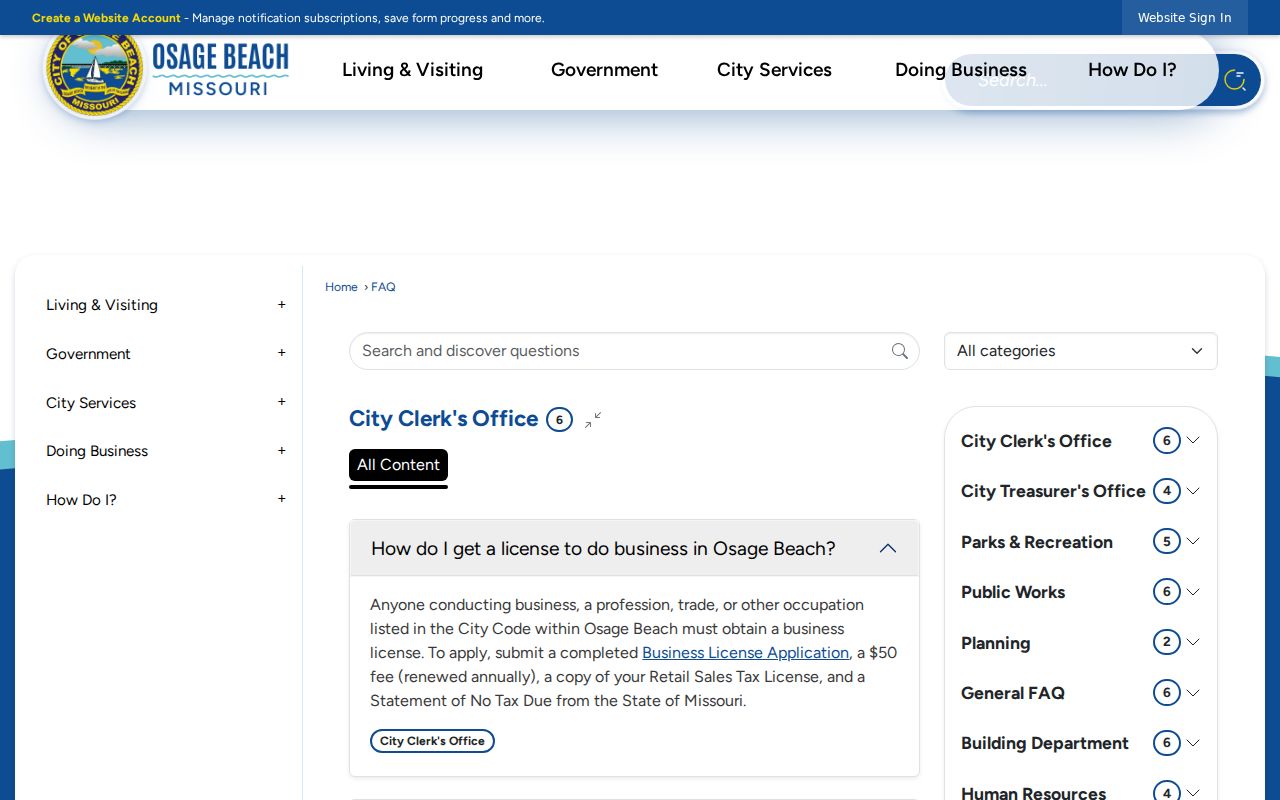The width and height of the screenshot is (1280, 800).
Task: Click Parks & Recreation category label
Action: pyautogui.click(x=1036, y=542)
